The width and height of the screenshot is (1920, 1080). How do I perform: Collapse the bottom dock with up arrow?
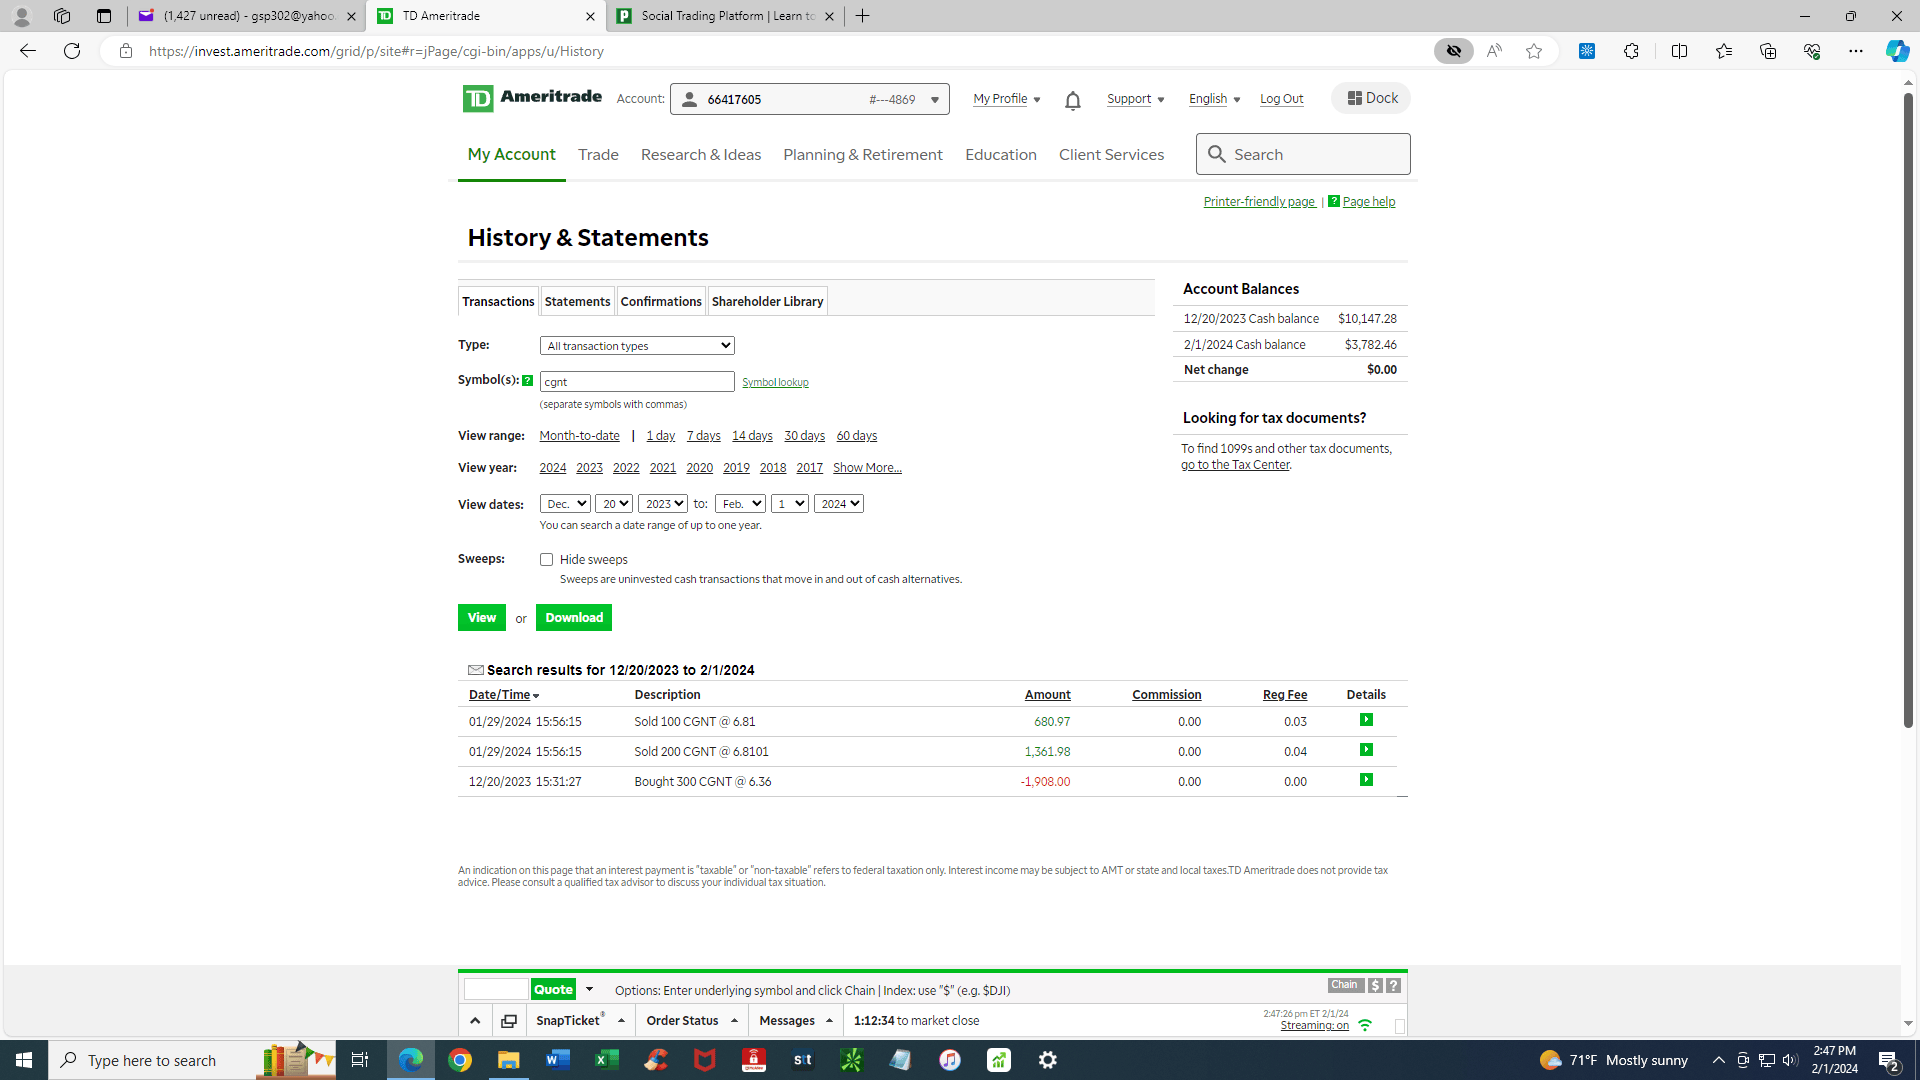475,1021
